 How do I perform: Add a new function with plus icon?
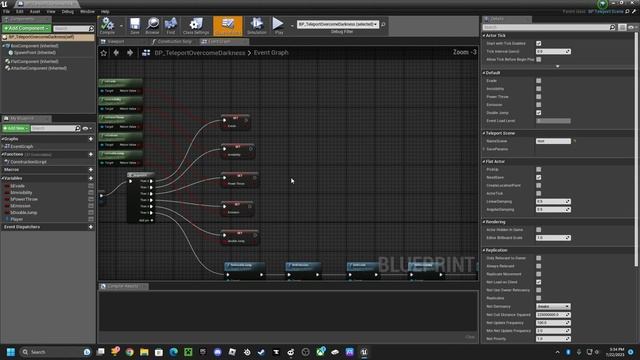(x=91, y=154)
